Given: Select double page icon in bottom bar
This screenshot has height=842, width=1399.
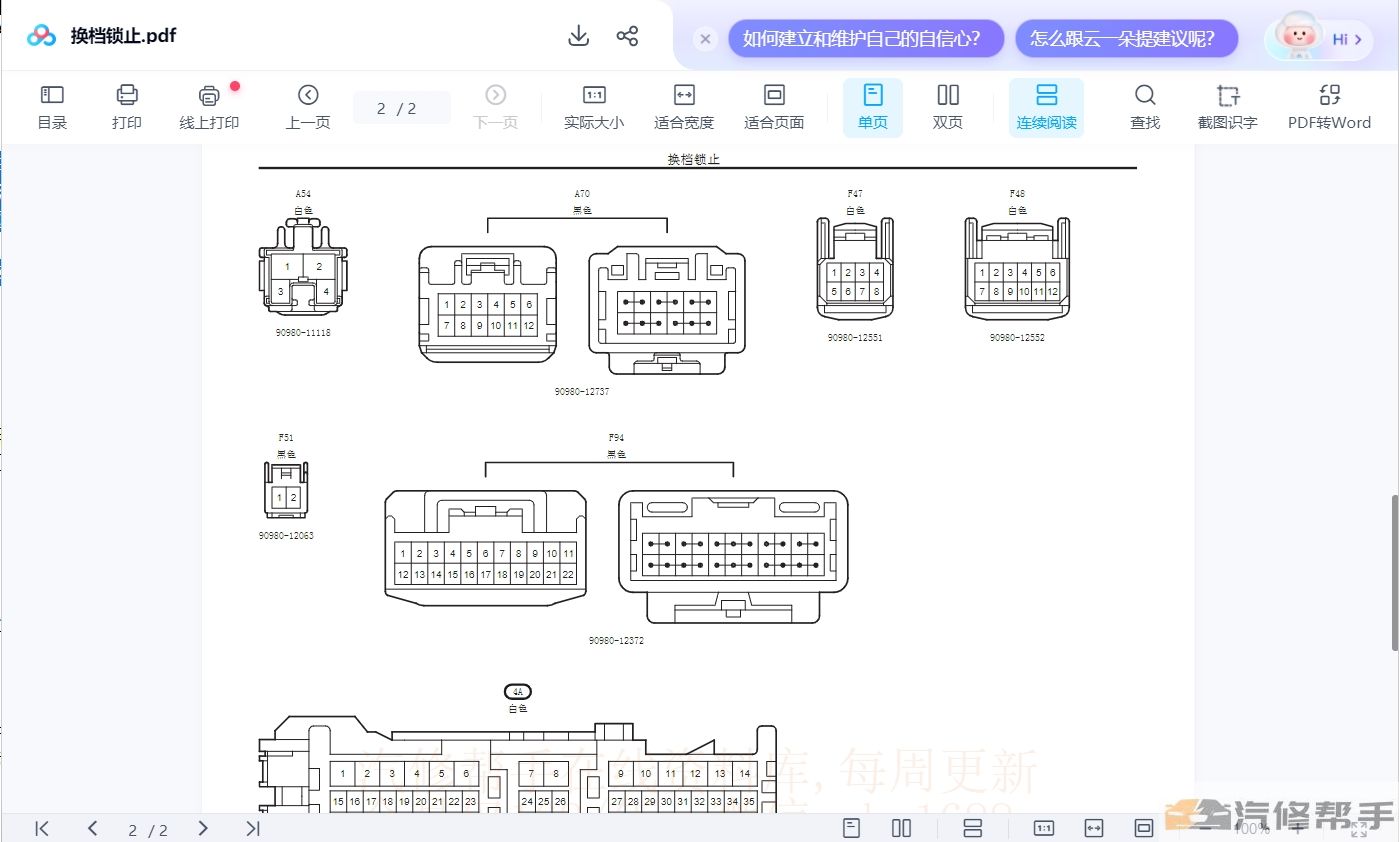Looking at the screenshot, I should [901, 828].
